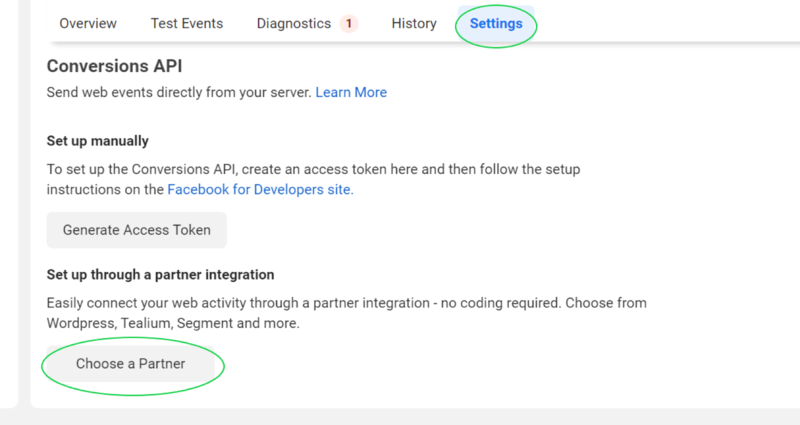Go to the Diagnostics tab
The width and height of the screenshot is (800, 425).
293,24
